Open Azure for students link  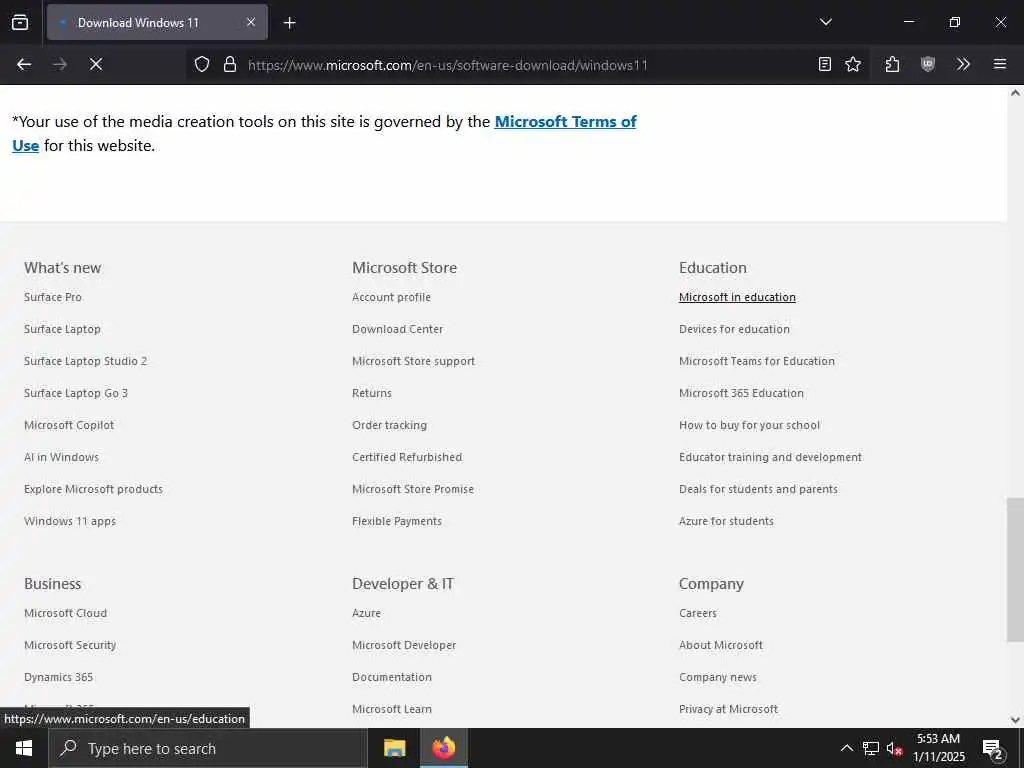(x=726, y=521)
